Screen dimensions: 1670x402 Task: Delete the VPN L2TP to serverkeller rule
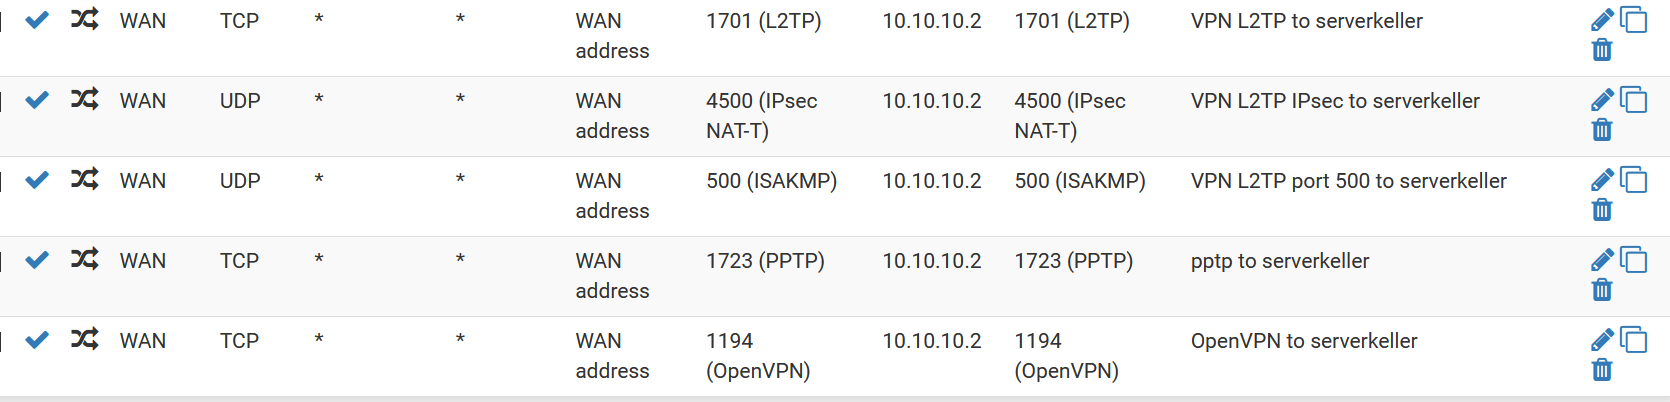[1602, 50]
